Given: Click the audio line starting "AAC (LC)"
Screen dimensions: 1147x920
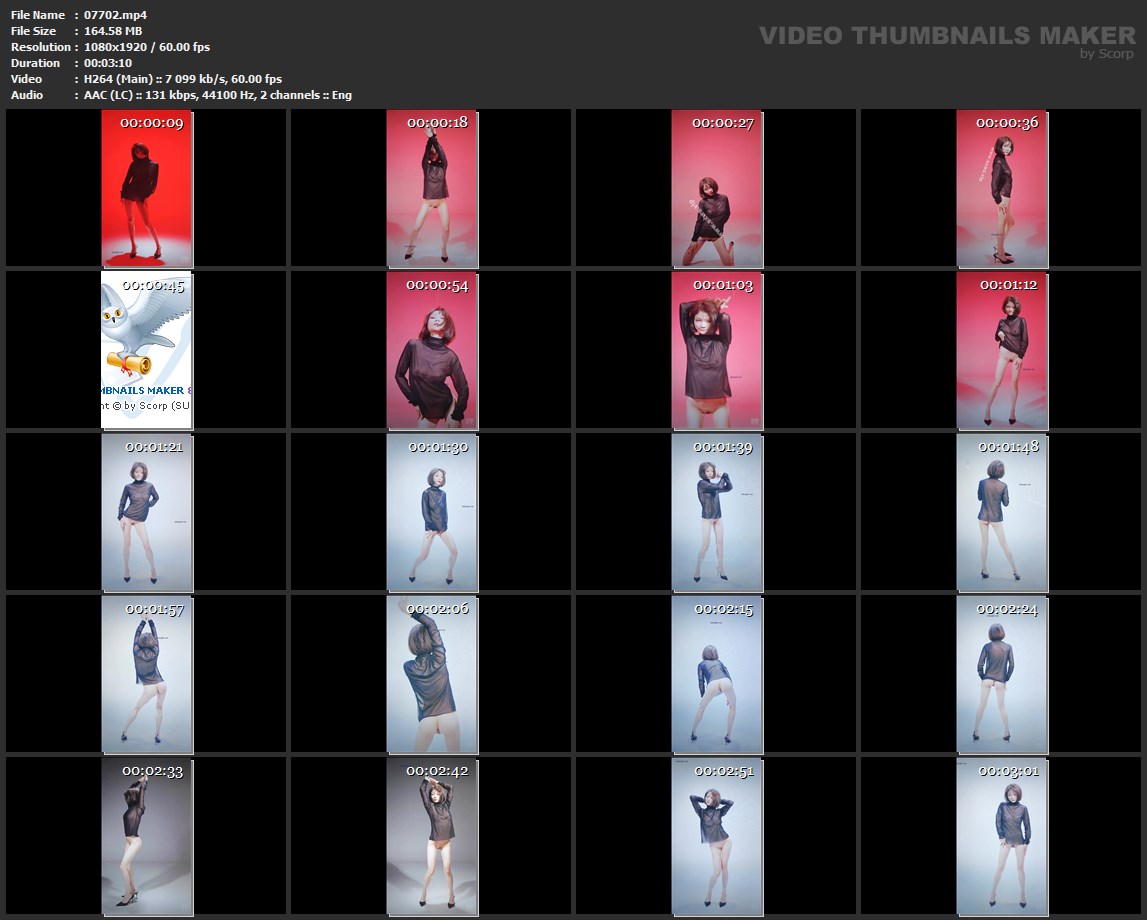Looking at the screenshot, I should [x=218, y=95].
